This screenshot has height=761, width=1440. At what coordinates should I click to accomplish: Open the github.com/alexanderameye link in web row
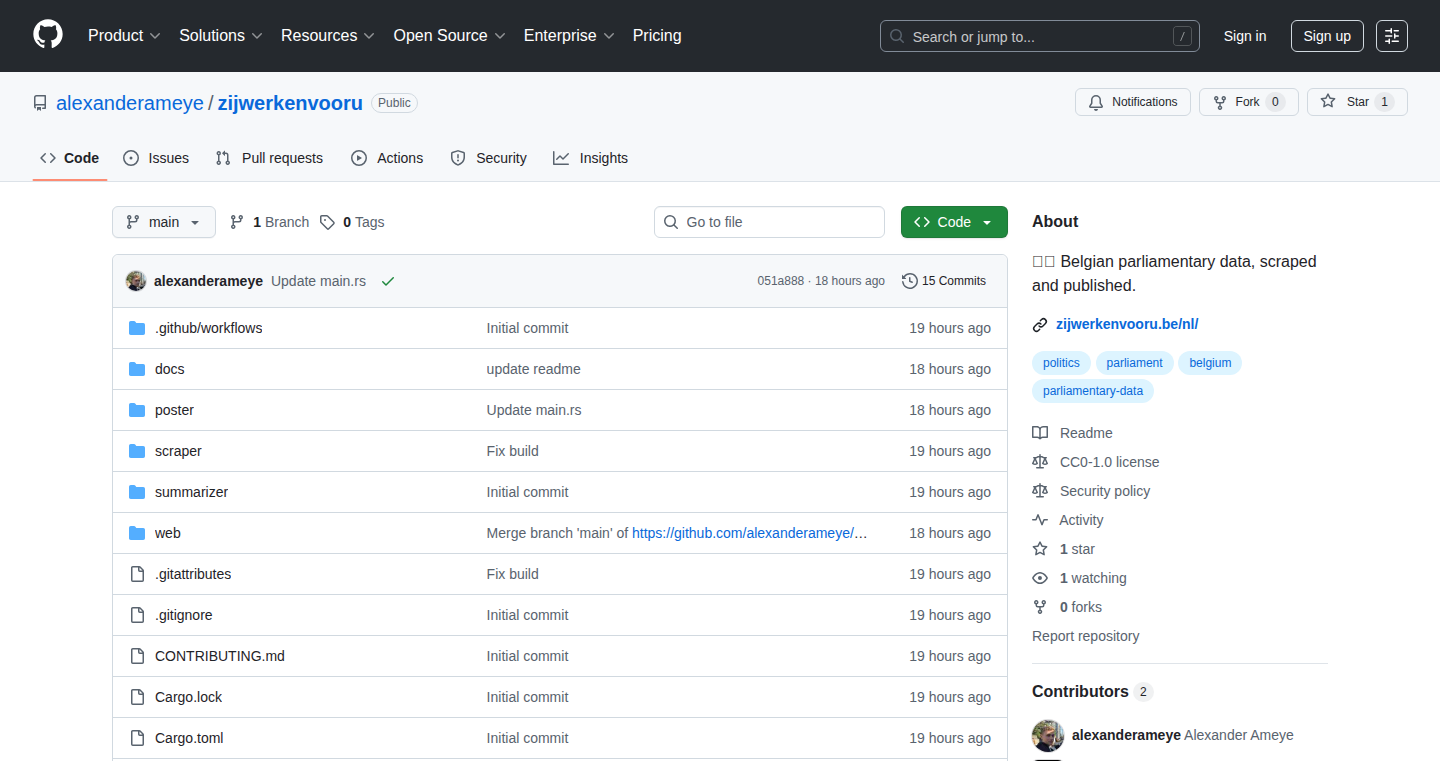click(750, 533)
